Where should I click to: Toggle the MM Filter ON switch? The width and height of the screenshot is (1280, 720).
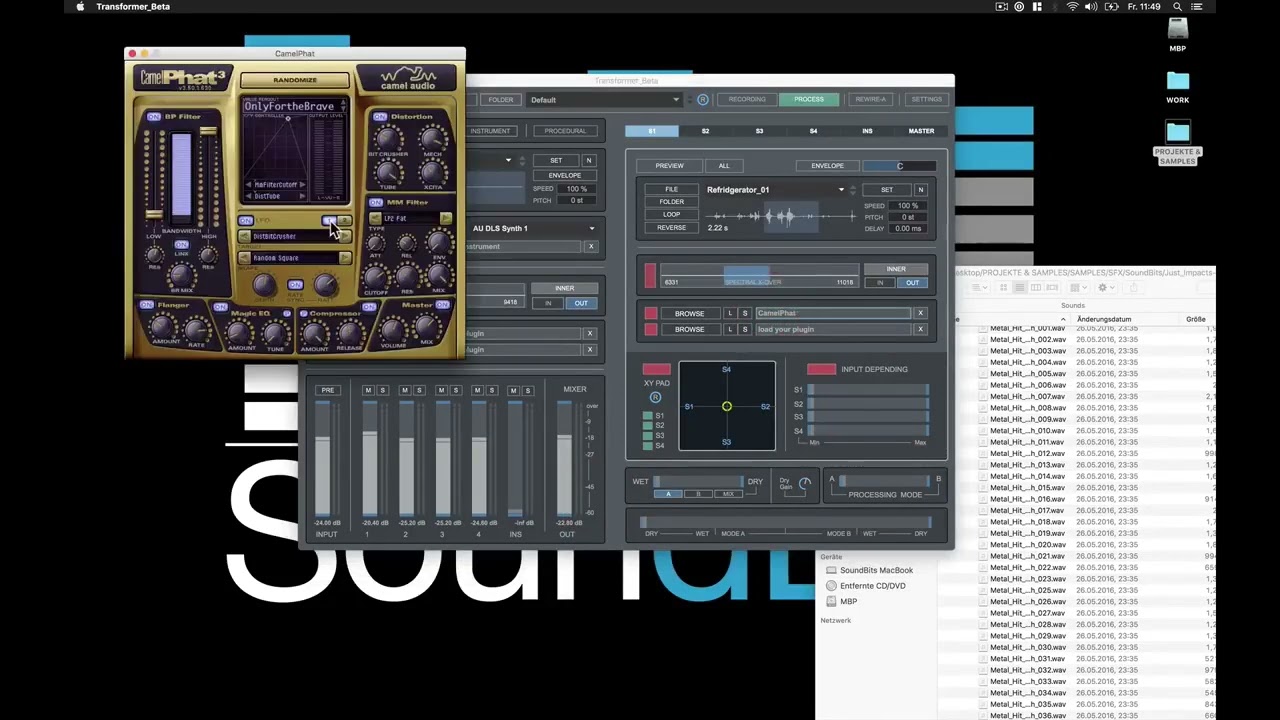[376, 202]
